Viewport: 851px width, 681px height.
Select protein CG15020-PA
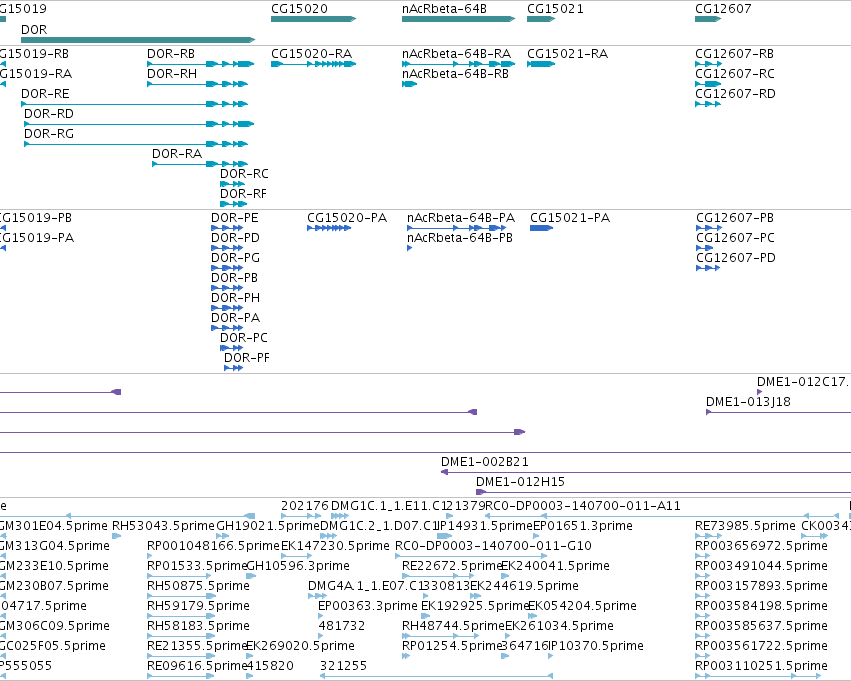[x=329, y=228]
